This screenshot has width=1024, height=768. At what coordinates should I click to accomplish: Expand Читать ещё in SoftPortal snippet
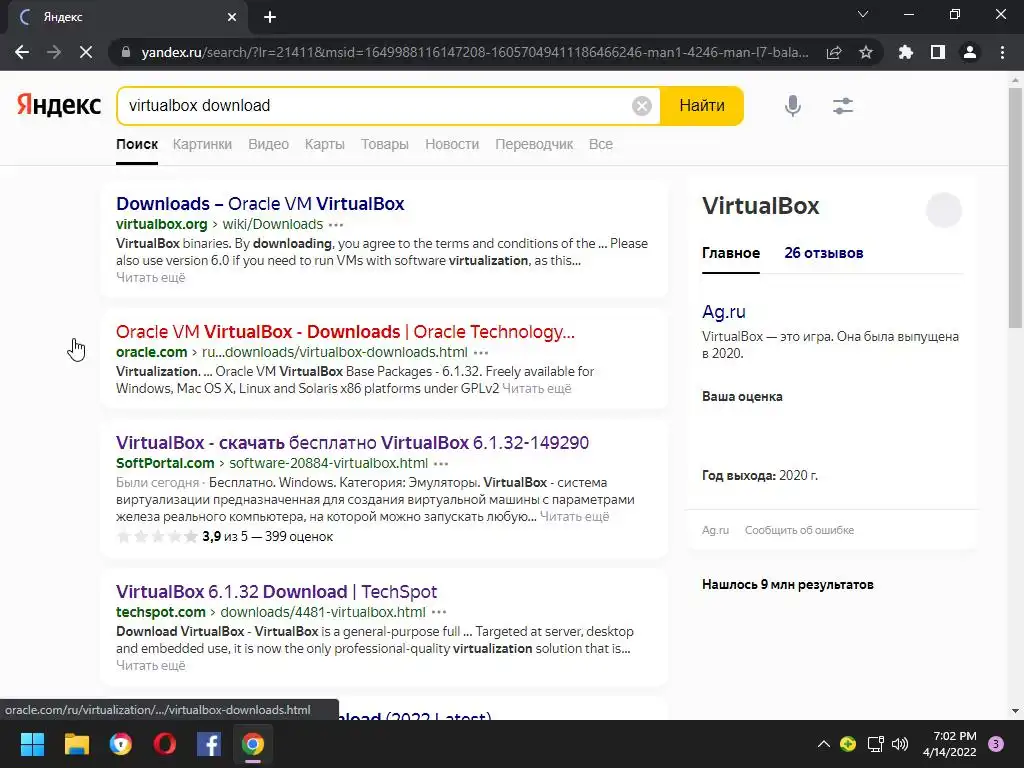(575, 517)
